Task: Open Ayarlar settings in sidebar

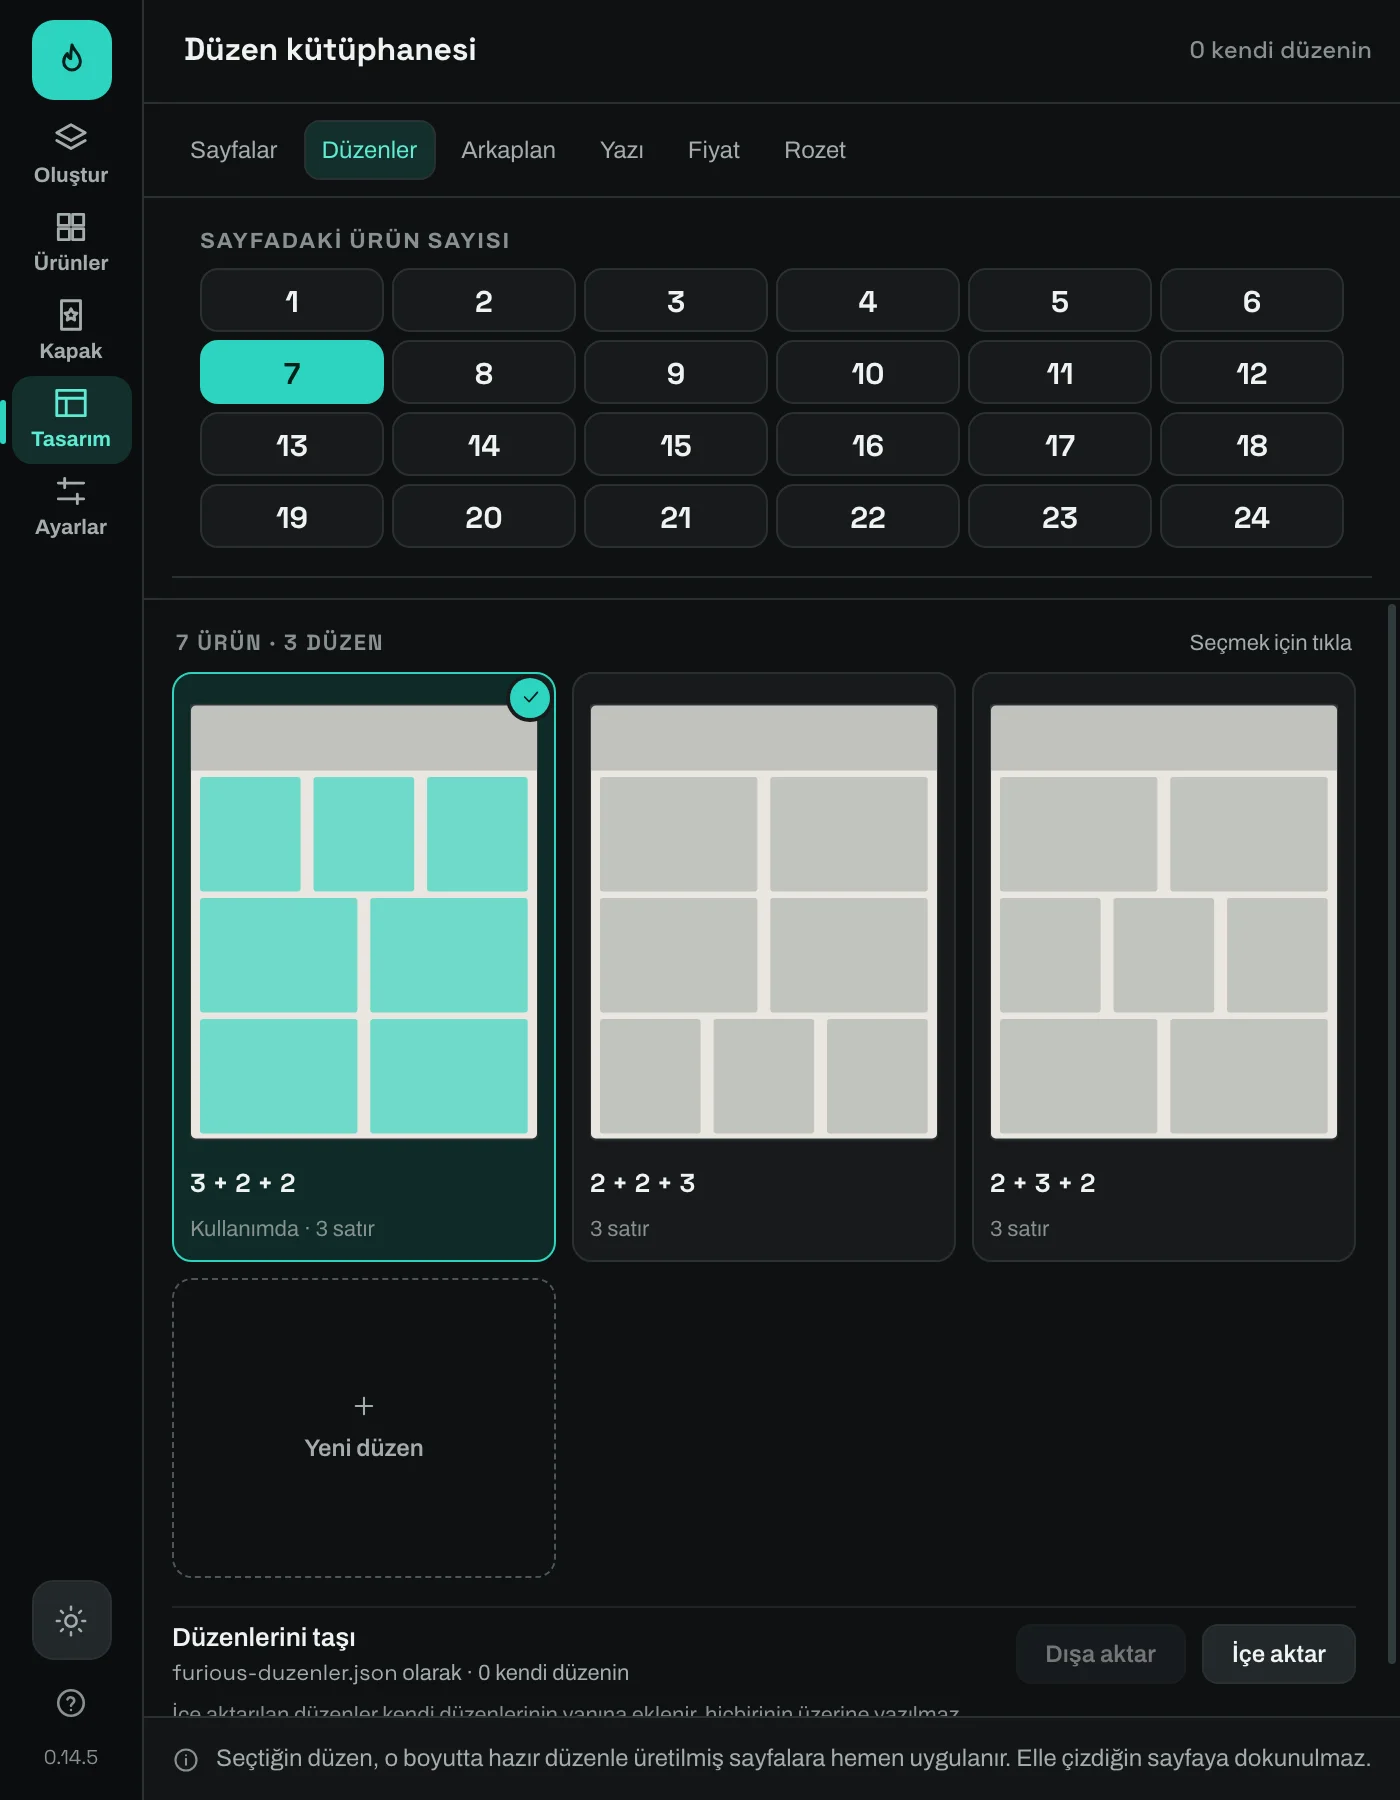Action: point(71,506)
